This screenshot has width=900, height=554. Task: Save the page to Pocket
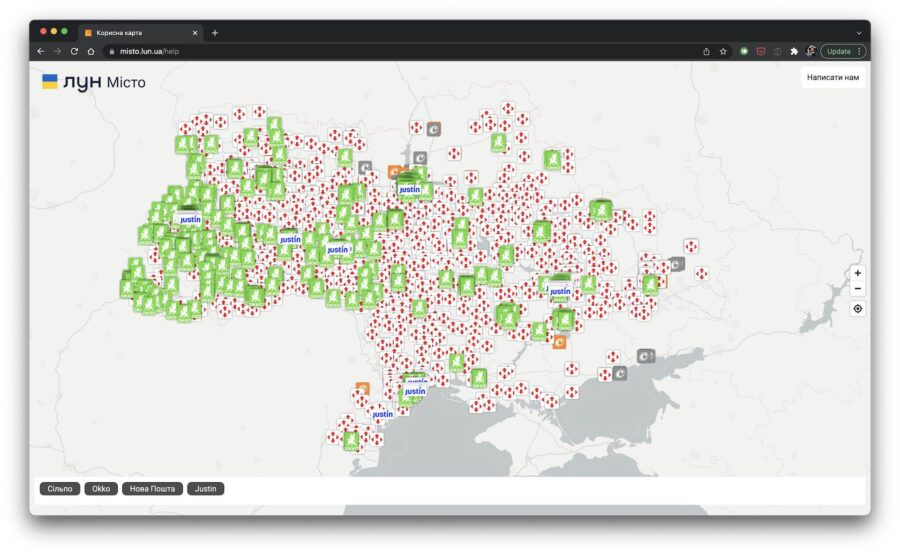pyautogui.click(x=761, y=51)
